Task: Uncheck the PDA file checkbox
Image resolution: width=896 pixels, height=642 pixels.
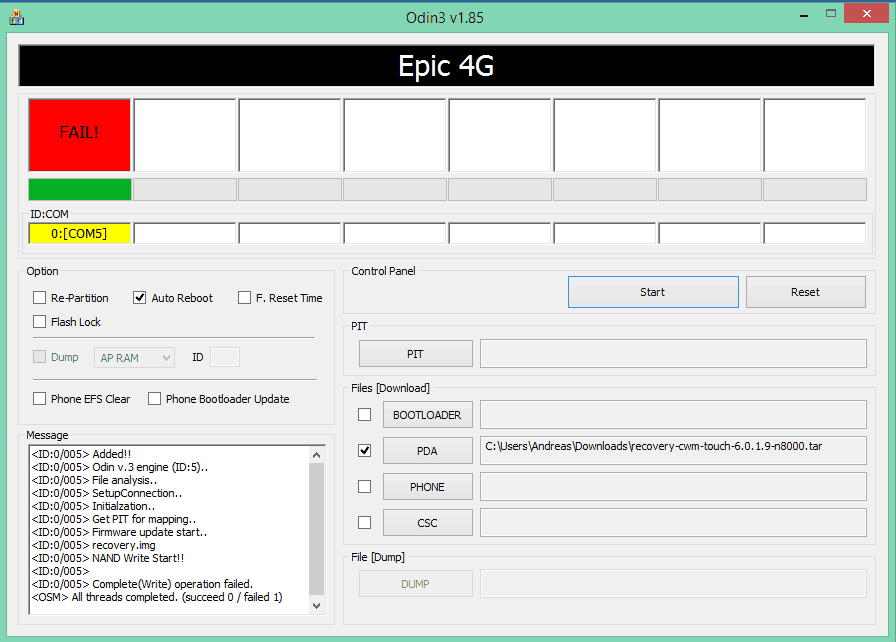Action: tap(364, 451)
